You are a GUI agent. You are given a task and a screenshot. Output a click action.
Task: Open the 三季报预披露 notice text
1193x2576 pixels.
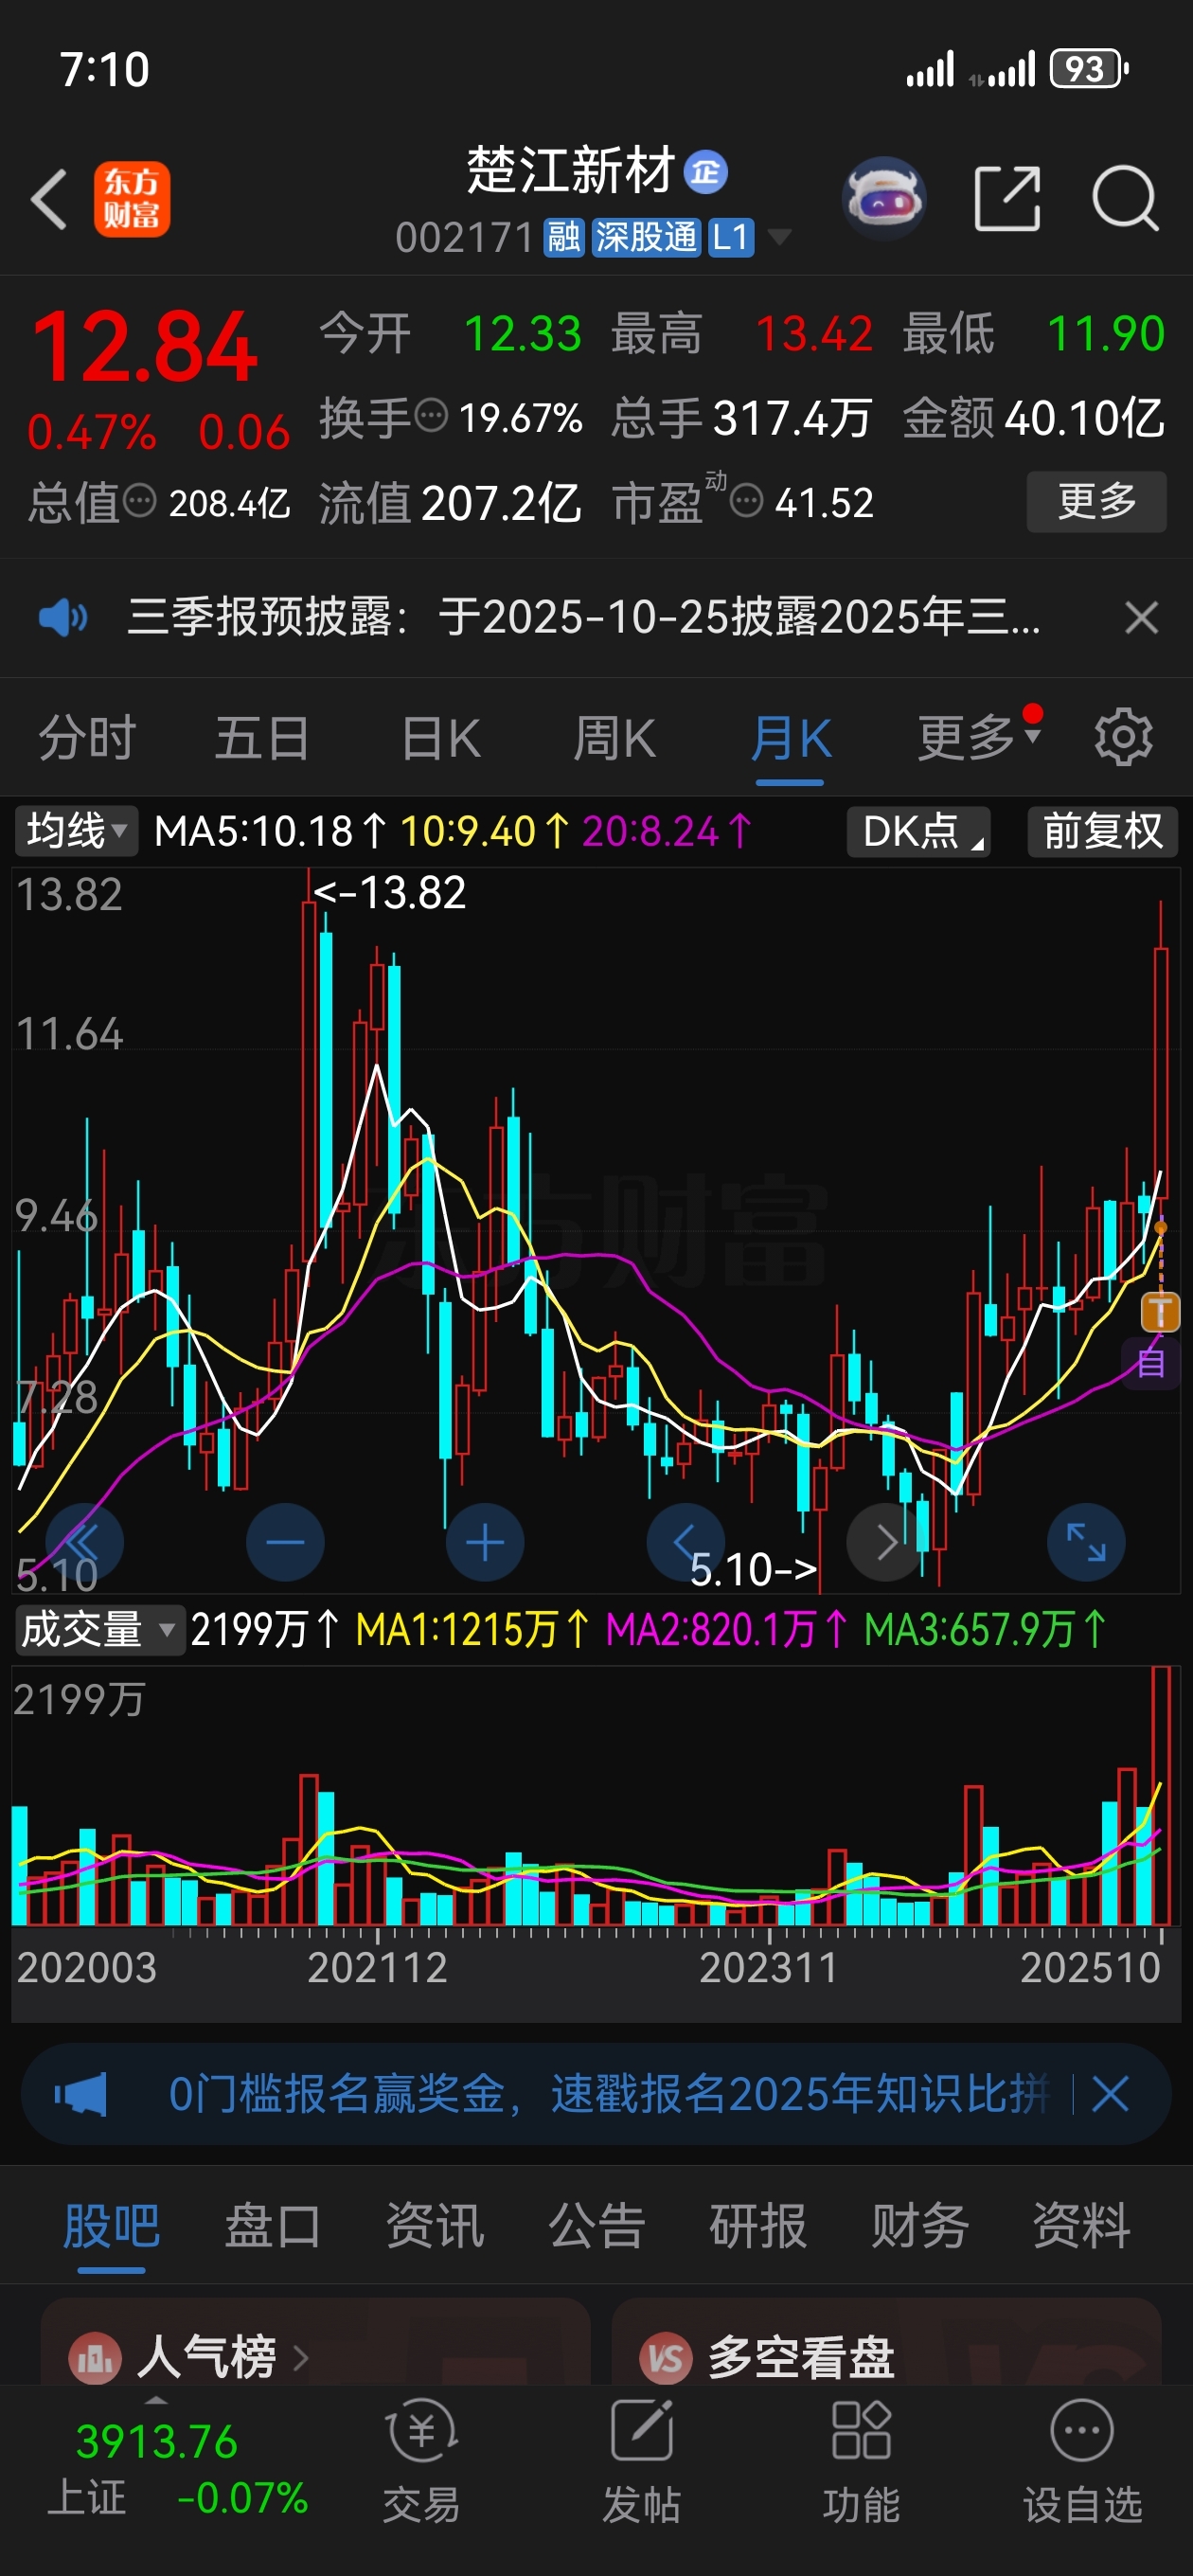tap(584, 617)
